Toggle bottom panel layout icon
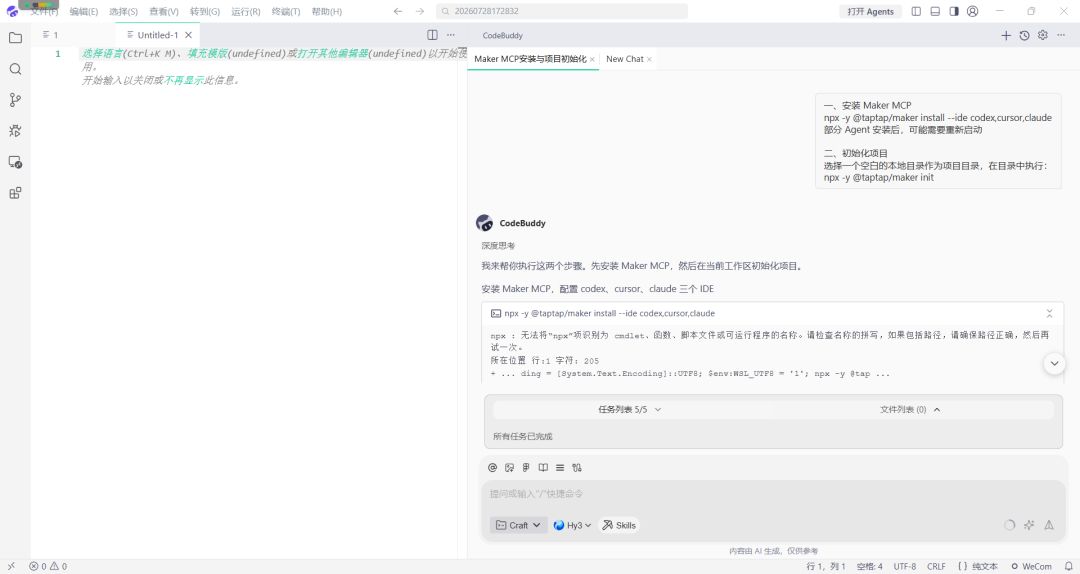Image resolution: width=1080 pixels, height=574 pixels. [x=935, y=11]
